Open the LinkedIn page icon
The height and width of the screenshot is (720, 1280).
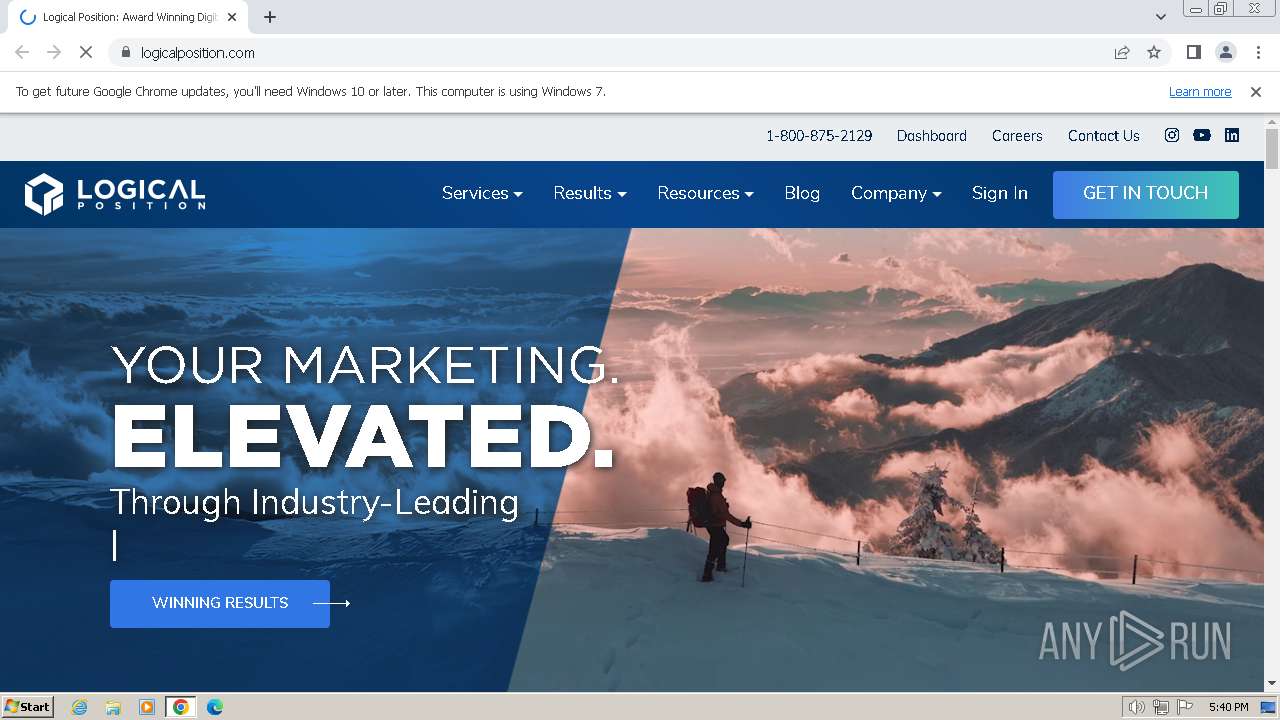tap(1232, 135)
